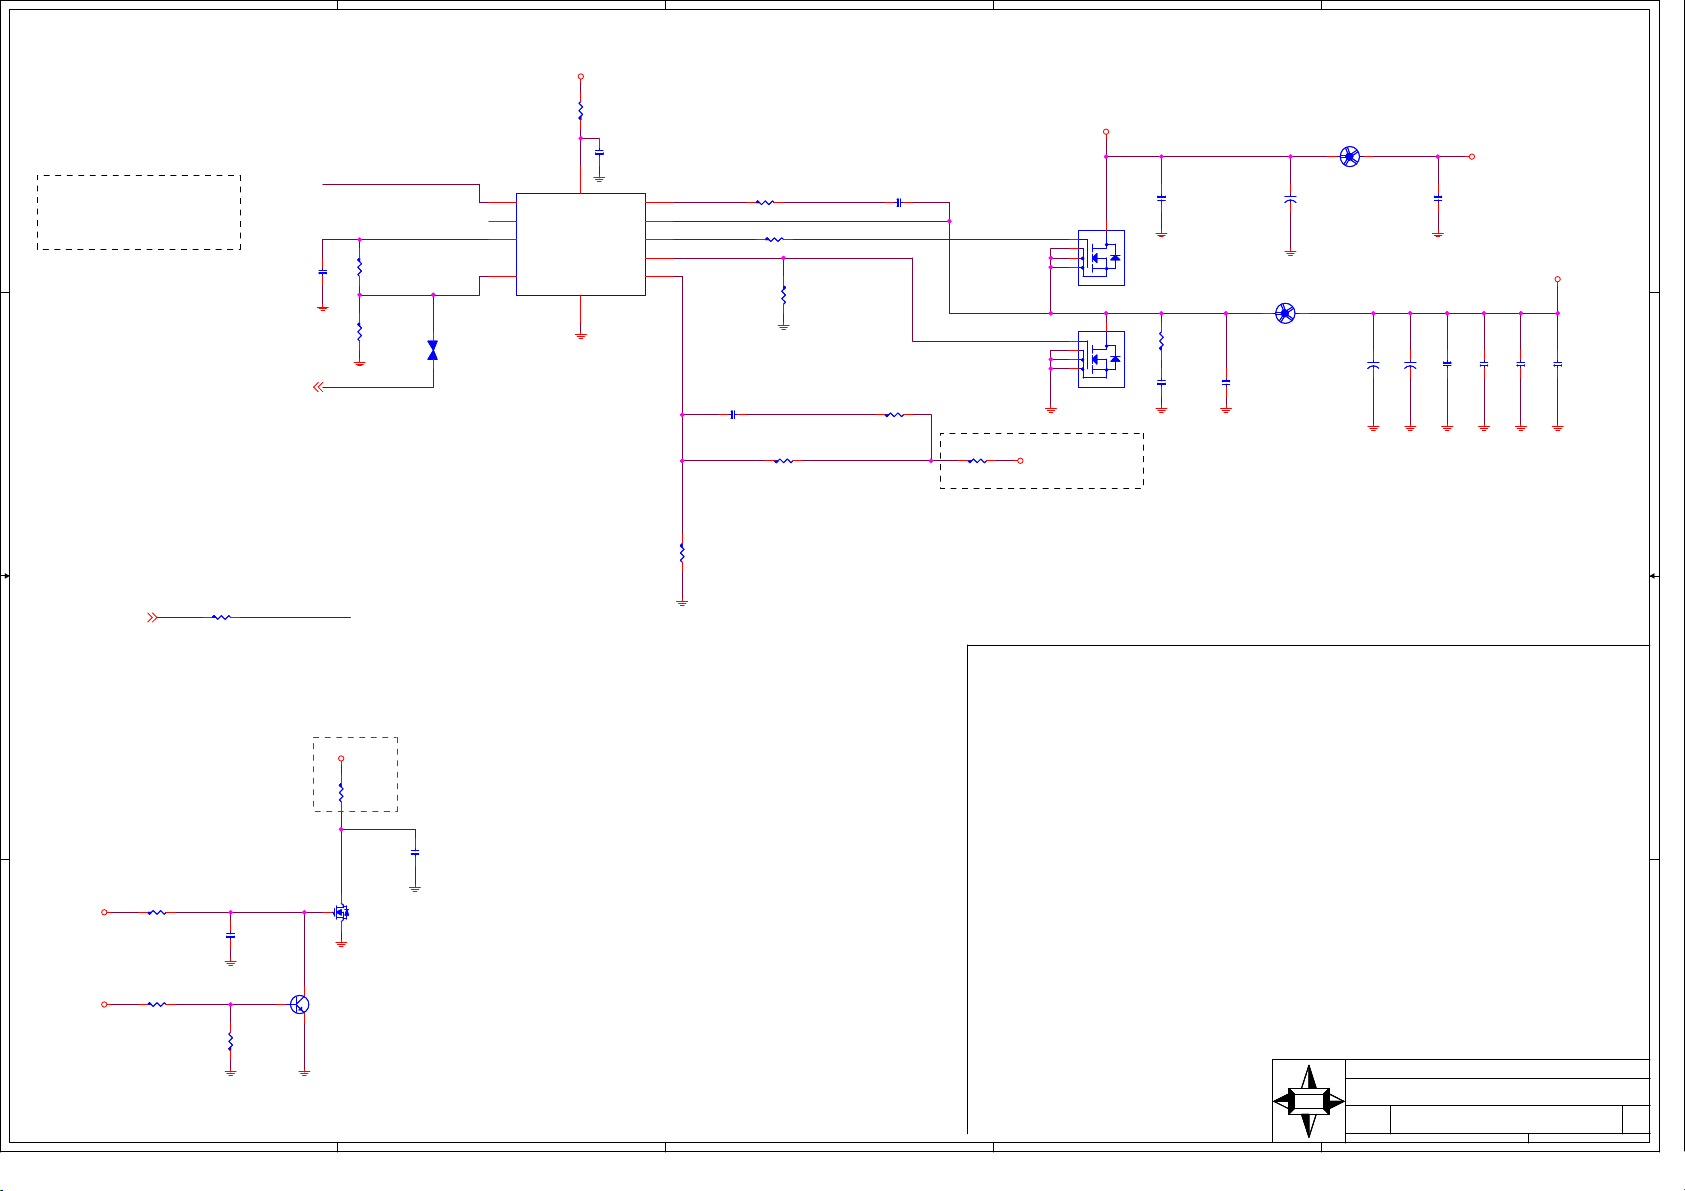Select the resistor inside the feedback dashed box
This screenshot has width=1685, height=1191.
click(978, 461)
